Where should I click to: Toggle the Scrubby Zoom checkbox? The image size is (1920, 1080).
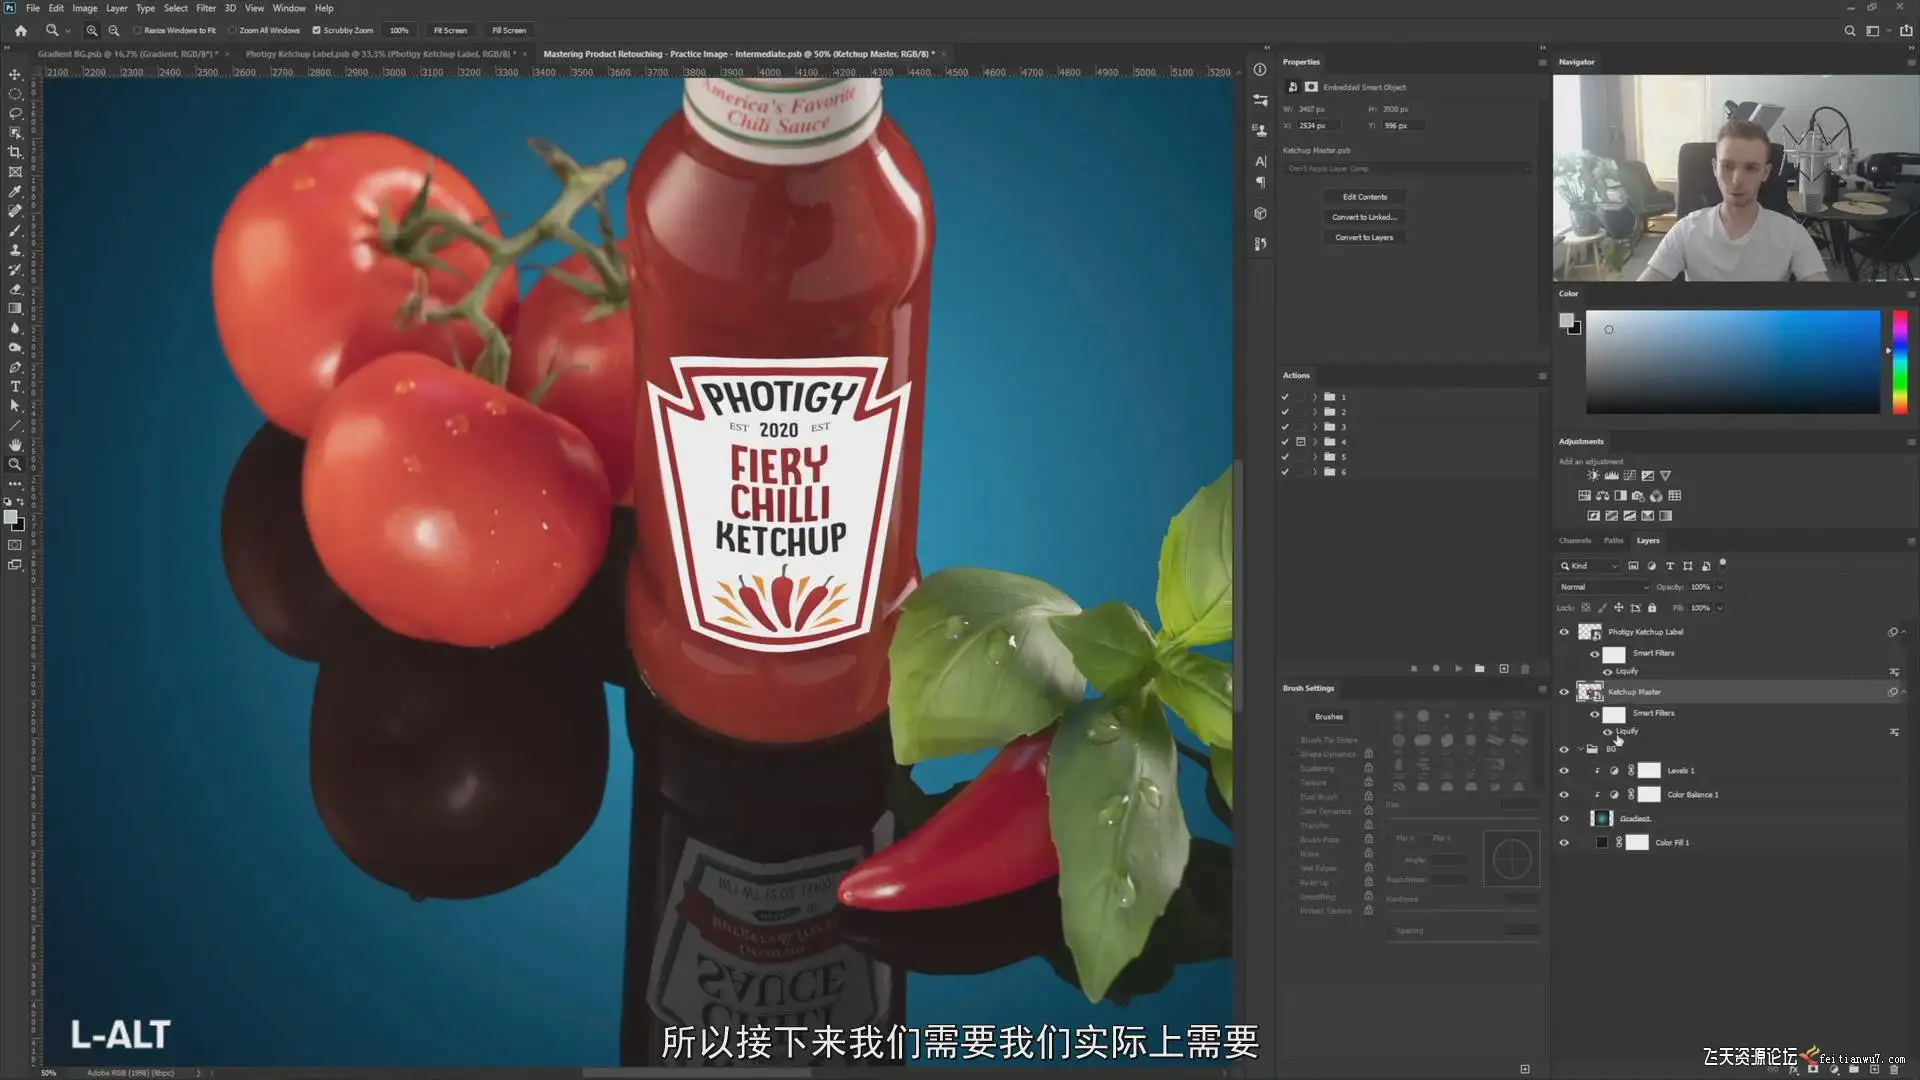[316, 30]
